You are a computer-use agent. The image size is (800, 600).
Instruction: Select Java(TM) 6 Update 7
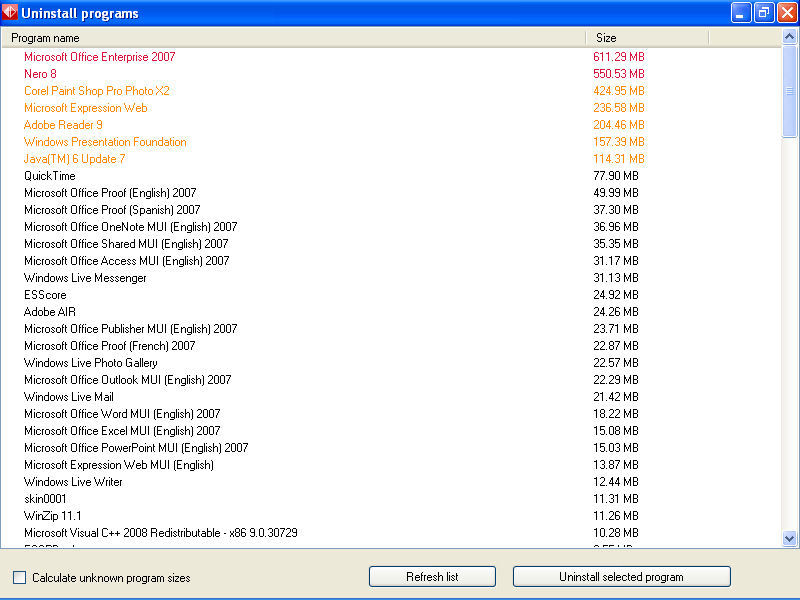tap(74, 159)
